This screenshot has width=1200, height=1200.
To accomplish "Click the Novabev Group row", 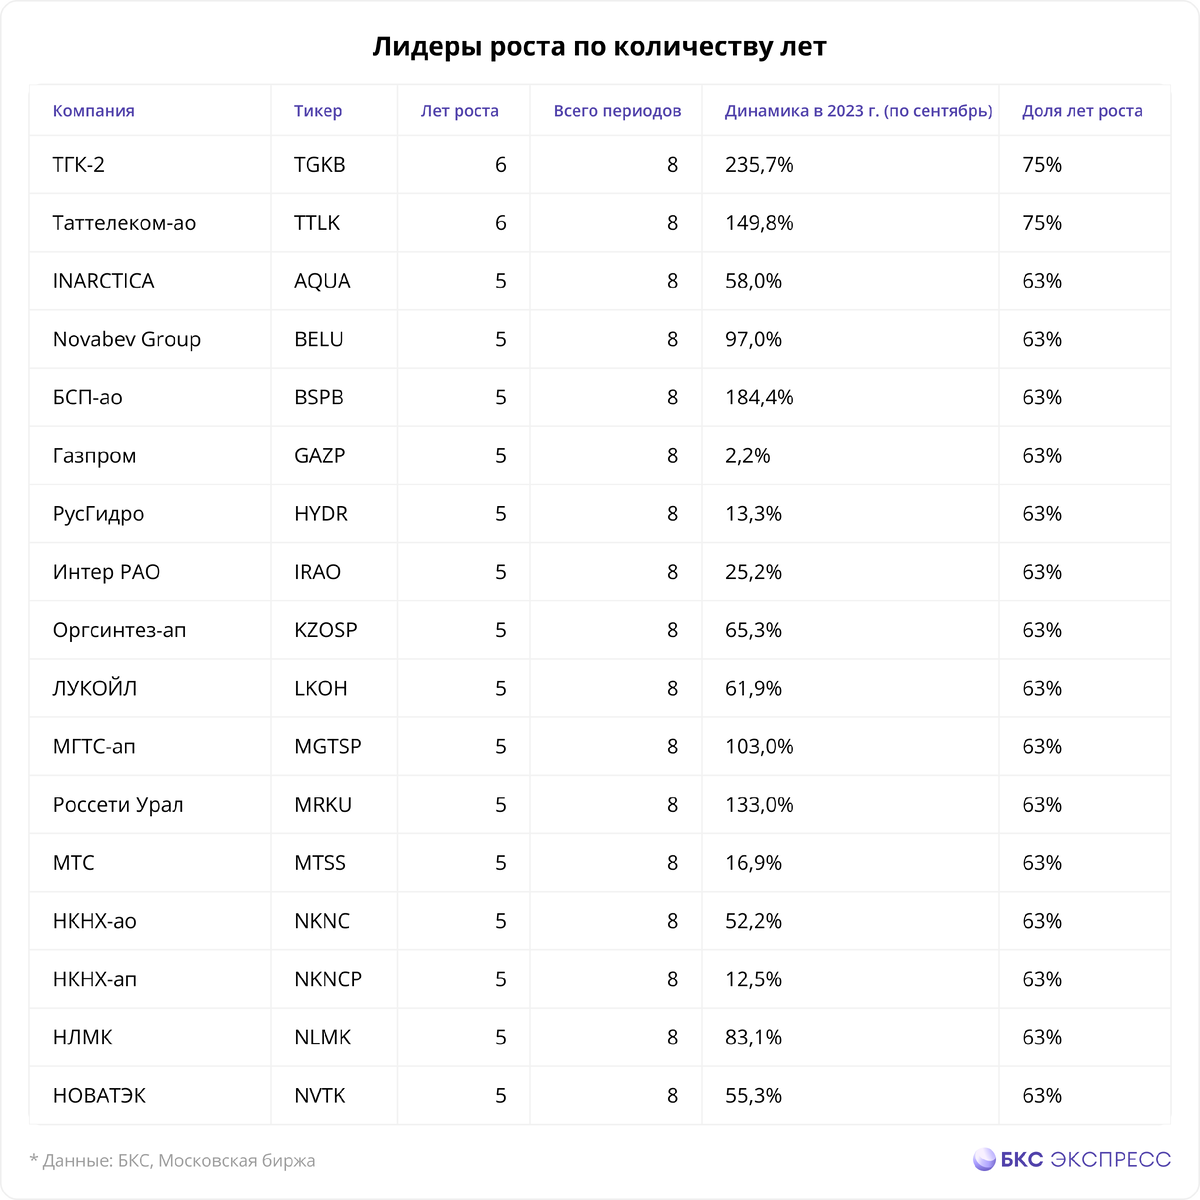I will [600, 339].
